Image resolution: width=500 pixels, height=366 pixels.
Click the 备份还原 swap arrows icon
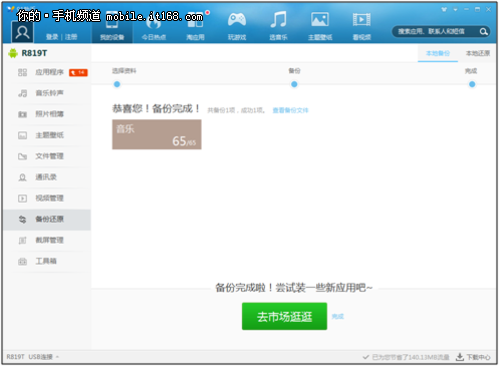[x=22, y=219]
